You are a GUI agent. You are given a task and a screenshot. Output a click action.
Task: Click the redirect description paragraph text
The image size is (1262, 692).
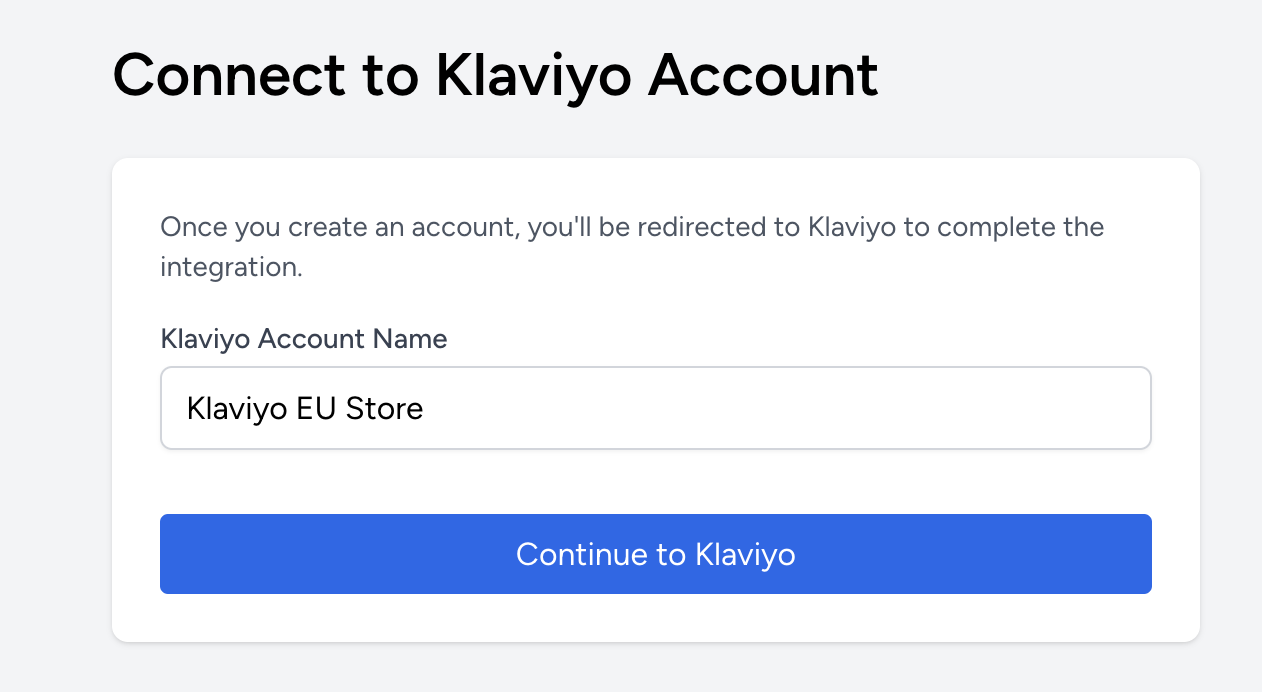631,227
